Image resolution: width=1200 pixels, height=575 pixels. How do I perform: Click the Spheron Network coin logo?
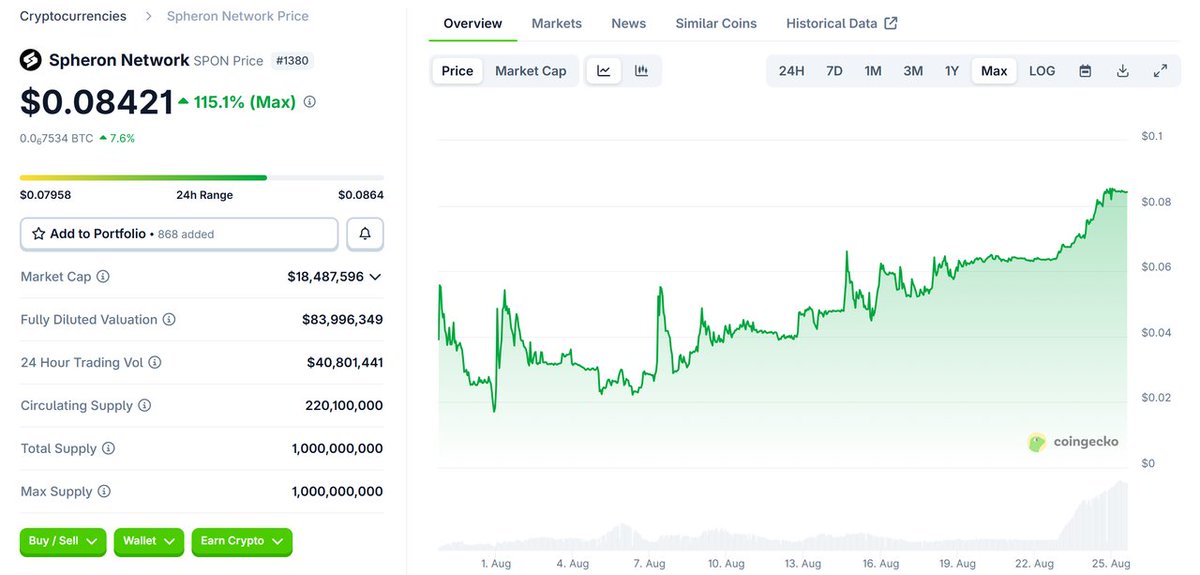coord(31,60)
